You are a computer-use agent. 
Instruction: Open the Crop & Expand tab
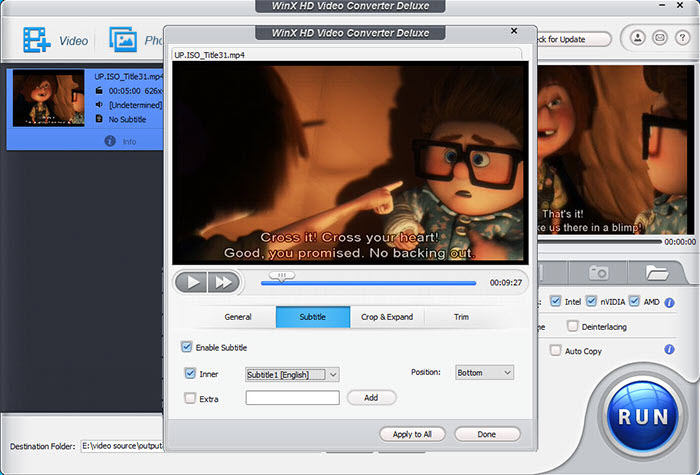coord(387,317)
